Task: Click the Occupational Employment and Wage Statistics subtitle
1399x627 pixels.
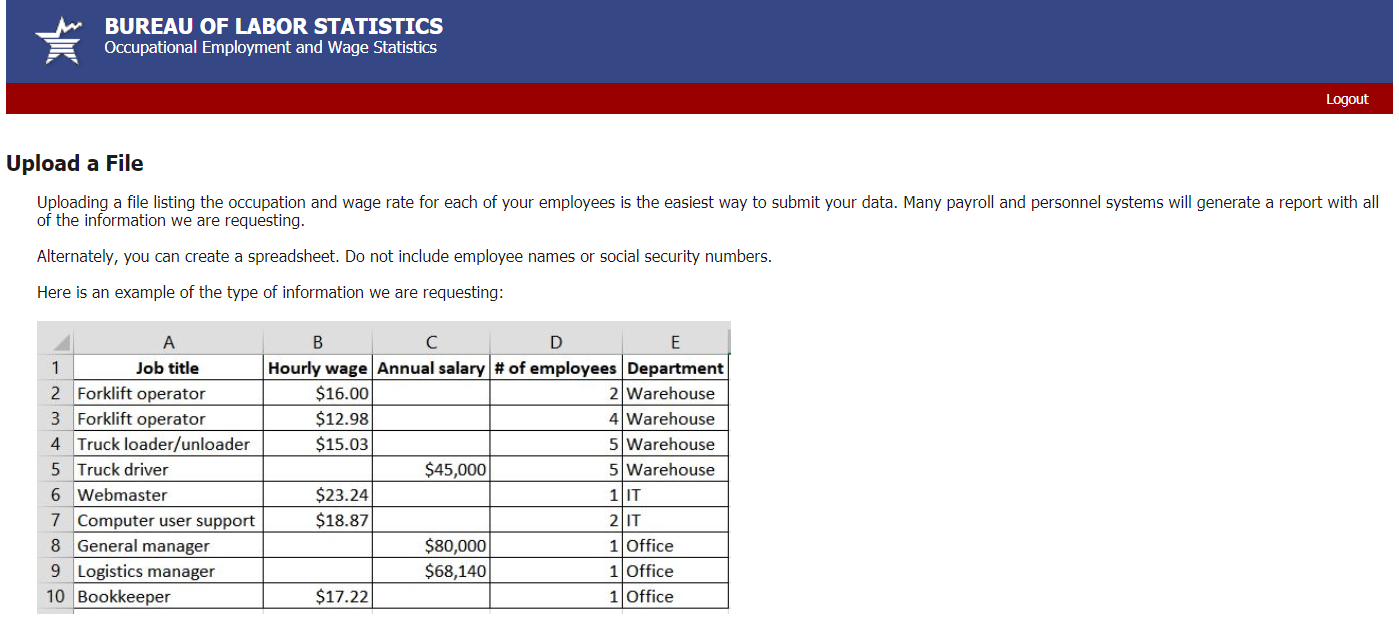Action: coord(270,48)
